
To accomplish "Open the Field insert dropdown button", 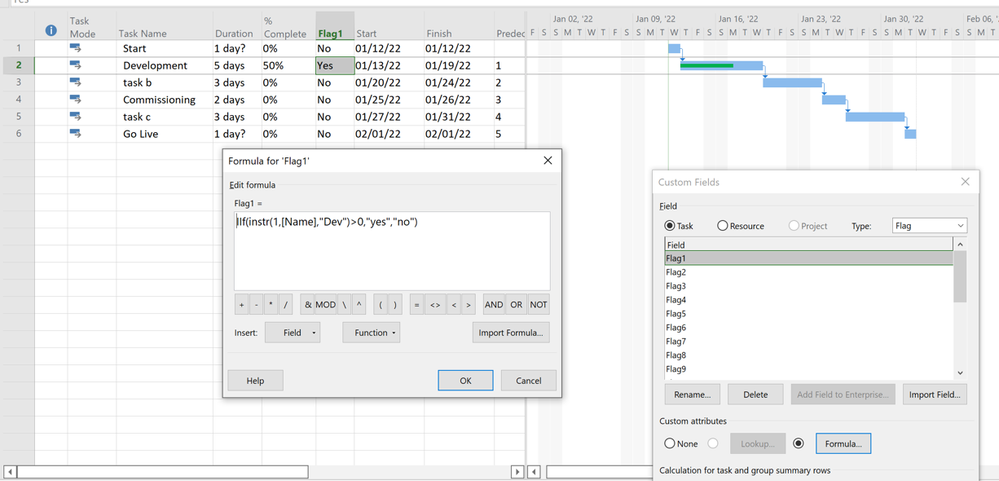I will pyautogui.click(x=292, y=333).
